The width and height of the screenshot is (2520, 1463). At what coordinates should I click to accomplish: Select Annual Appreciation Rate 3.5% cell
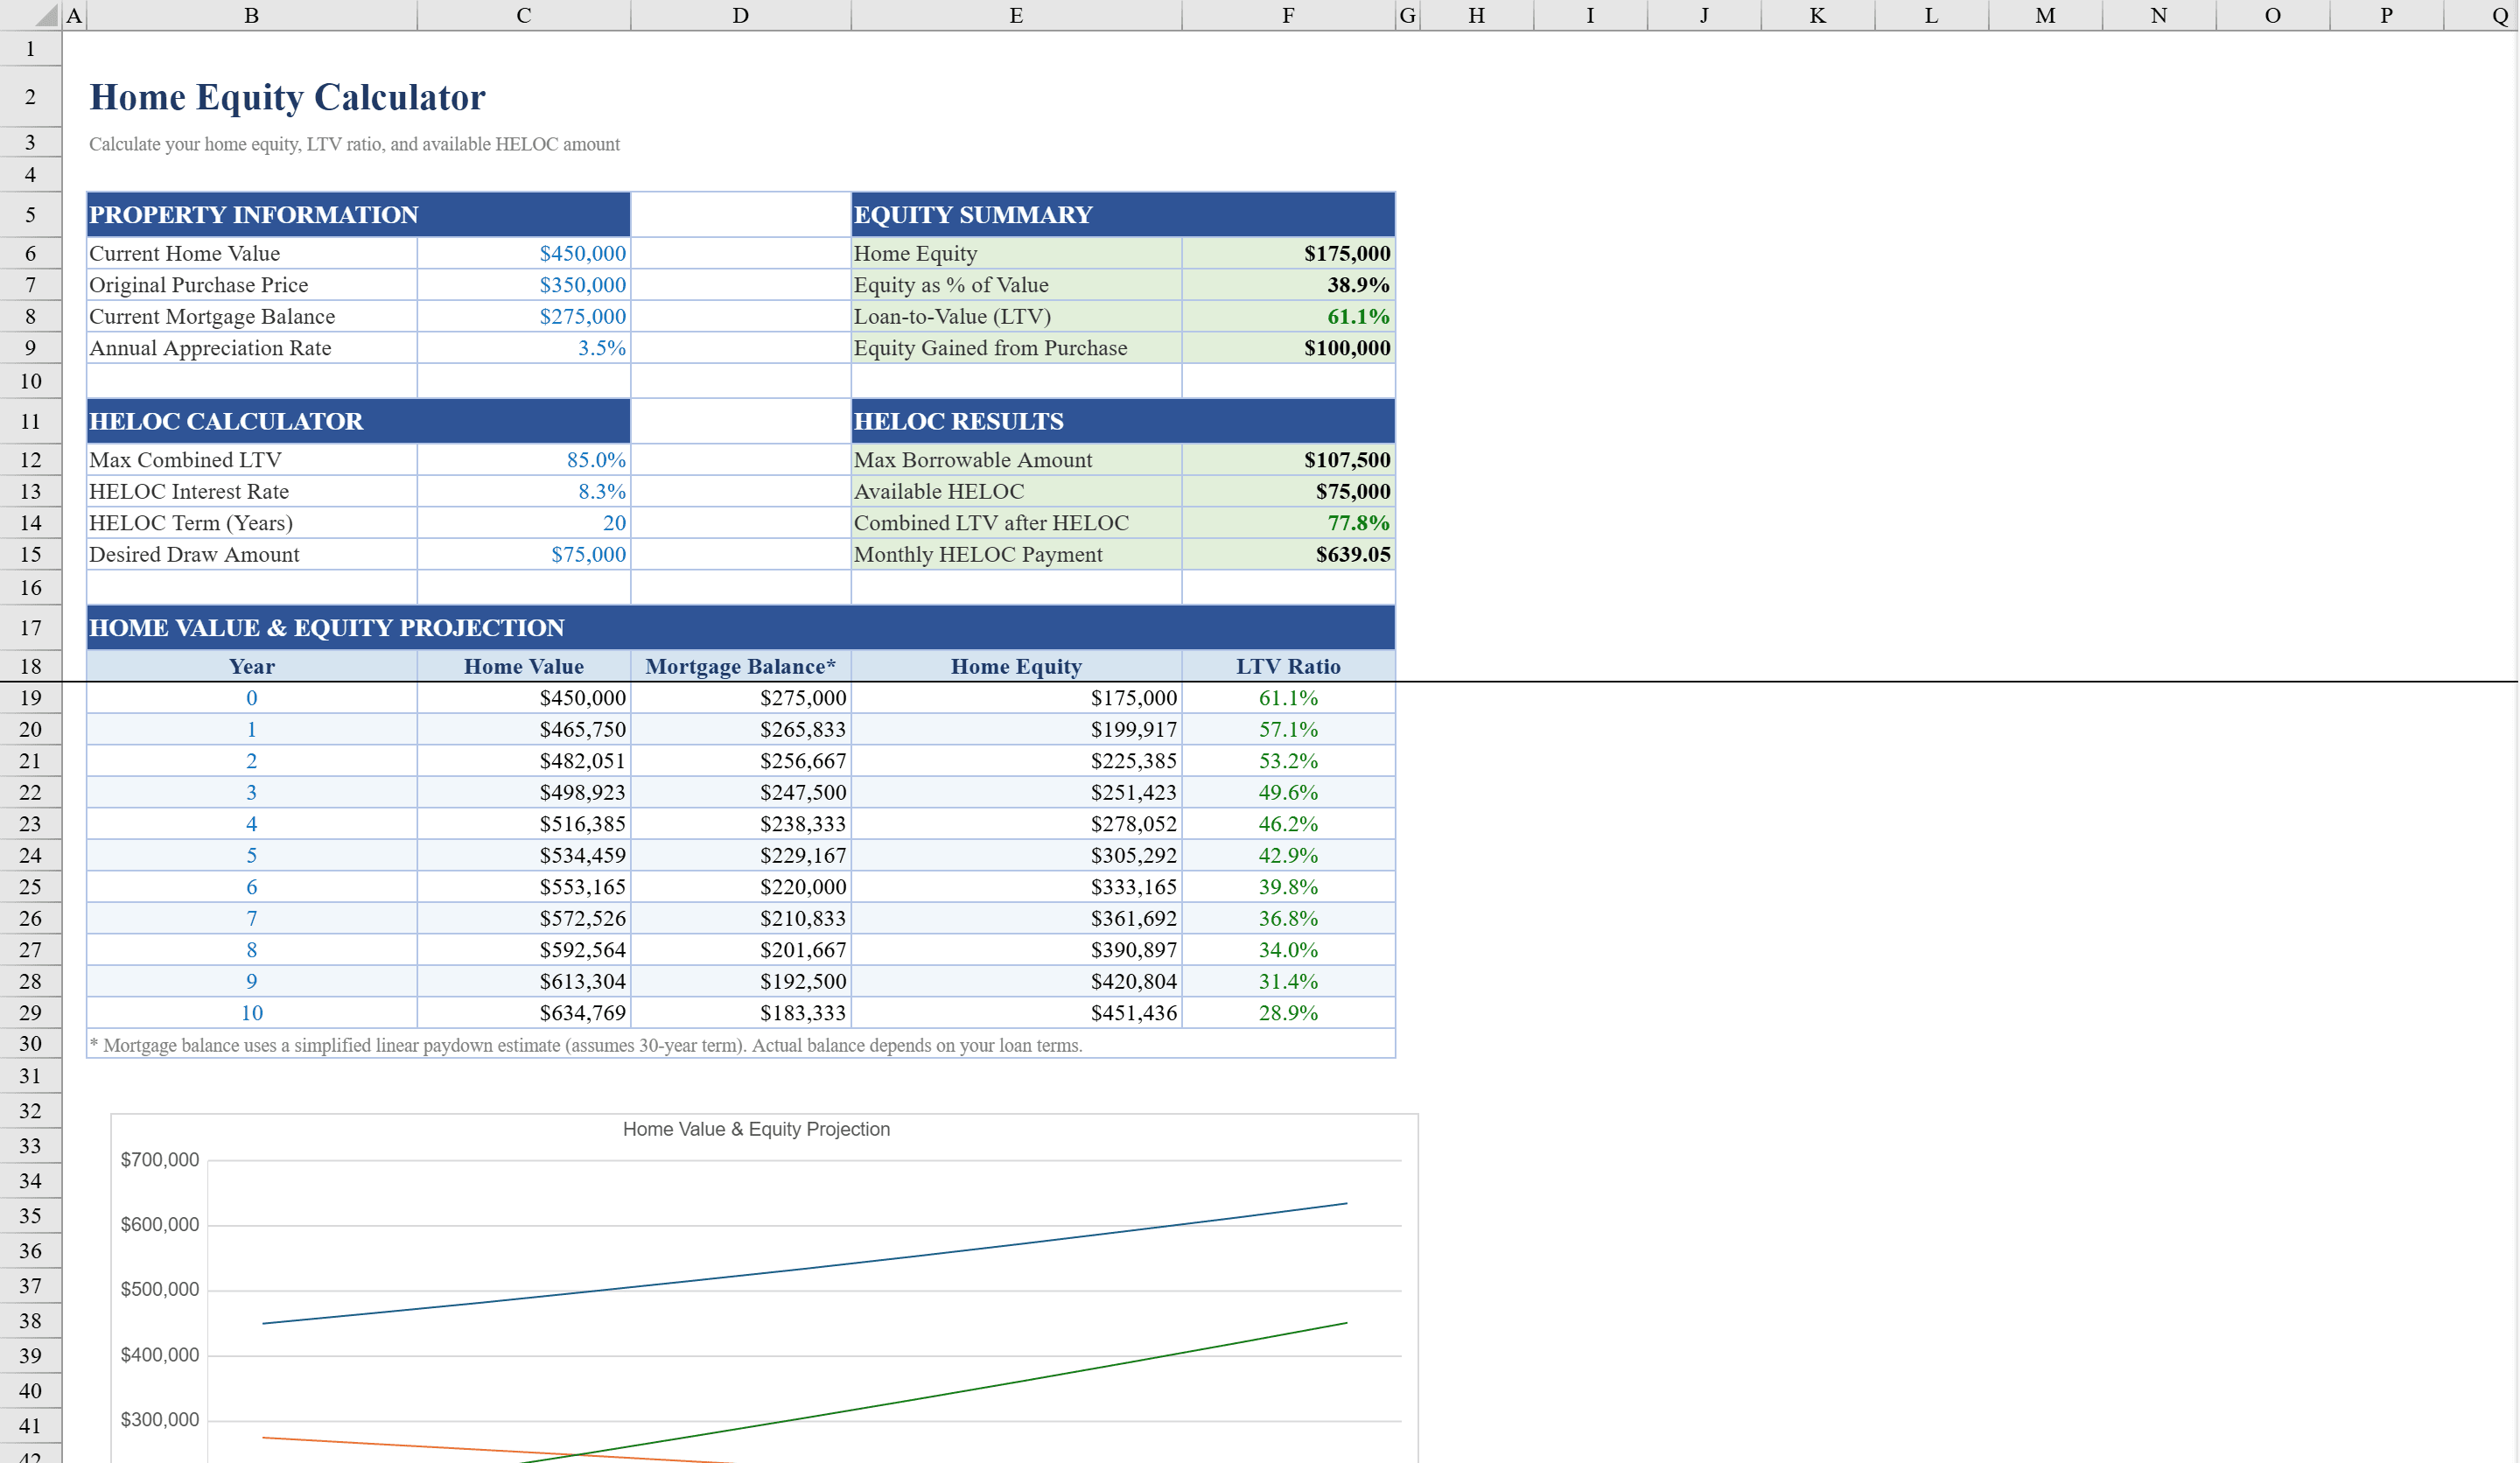524,348
